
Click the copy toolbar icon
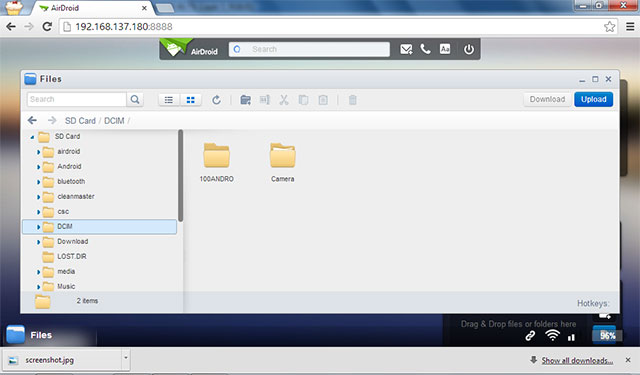click(x=303, y=100)
